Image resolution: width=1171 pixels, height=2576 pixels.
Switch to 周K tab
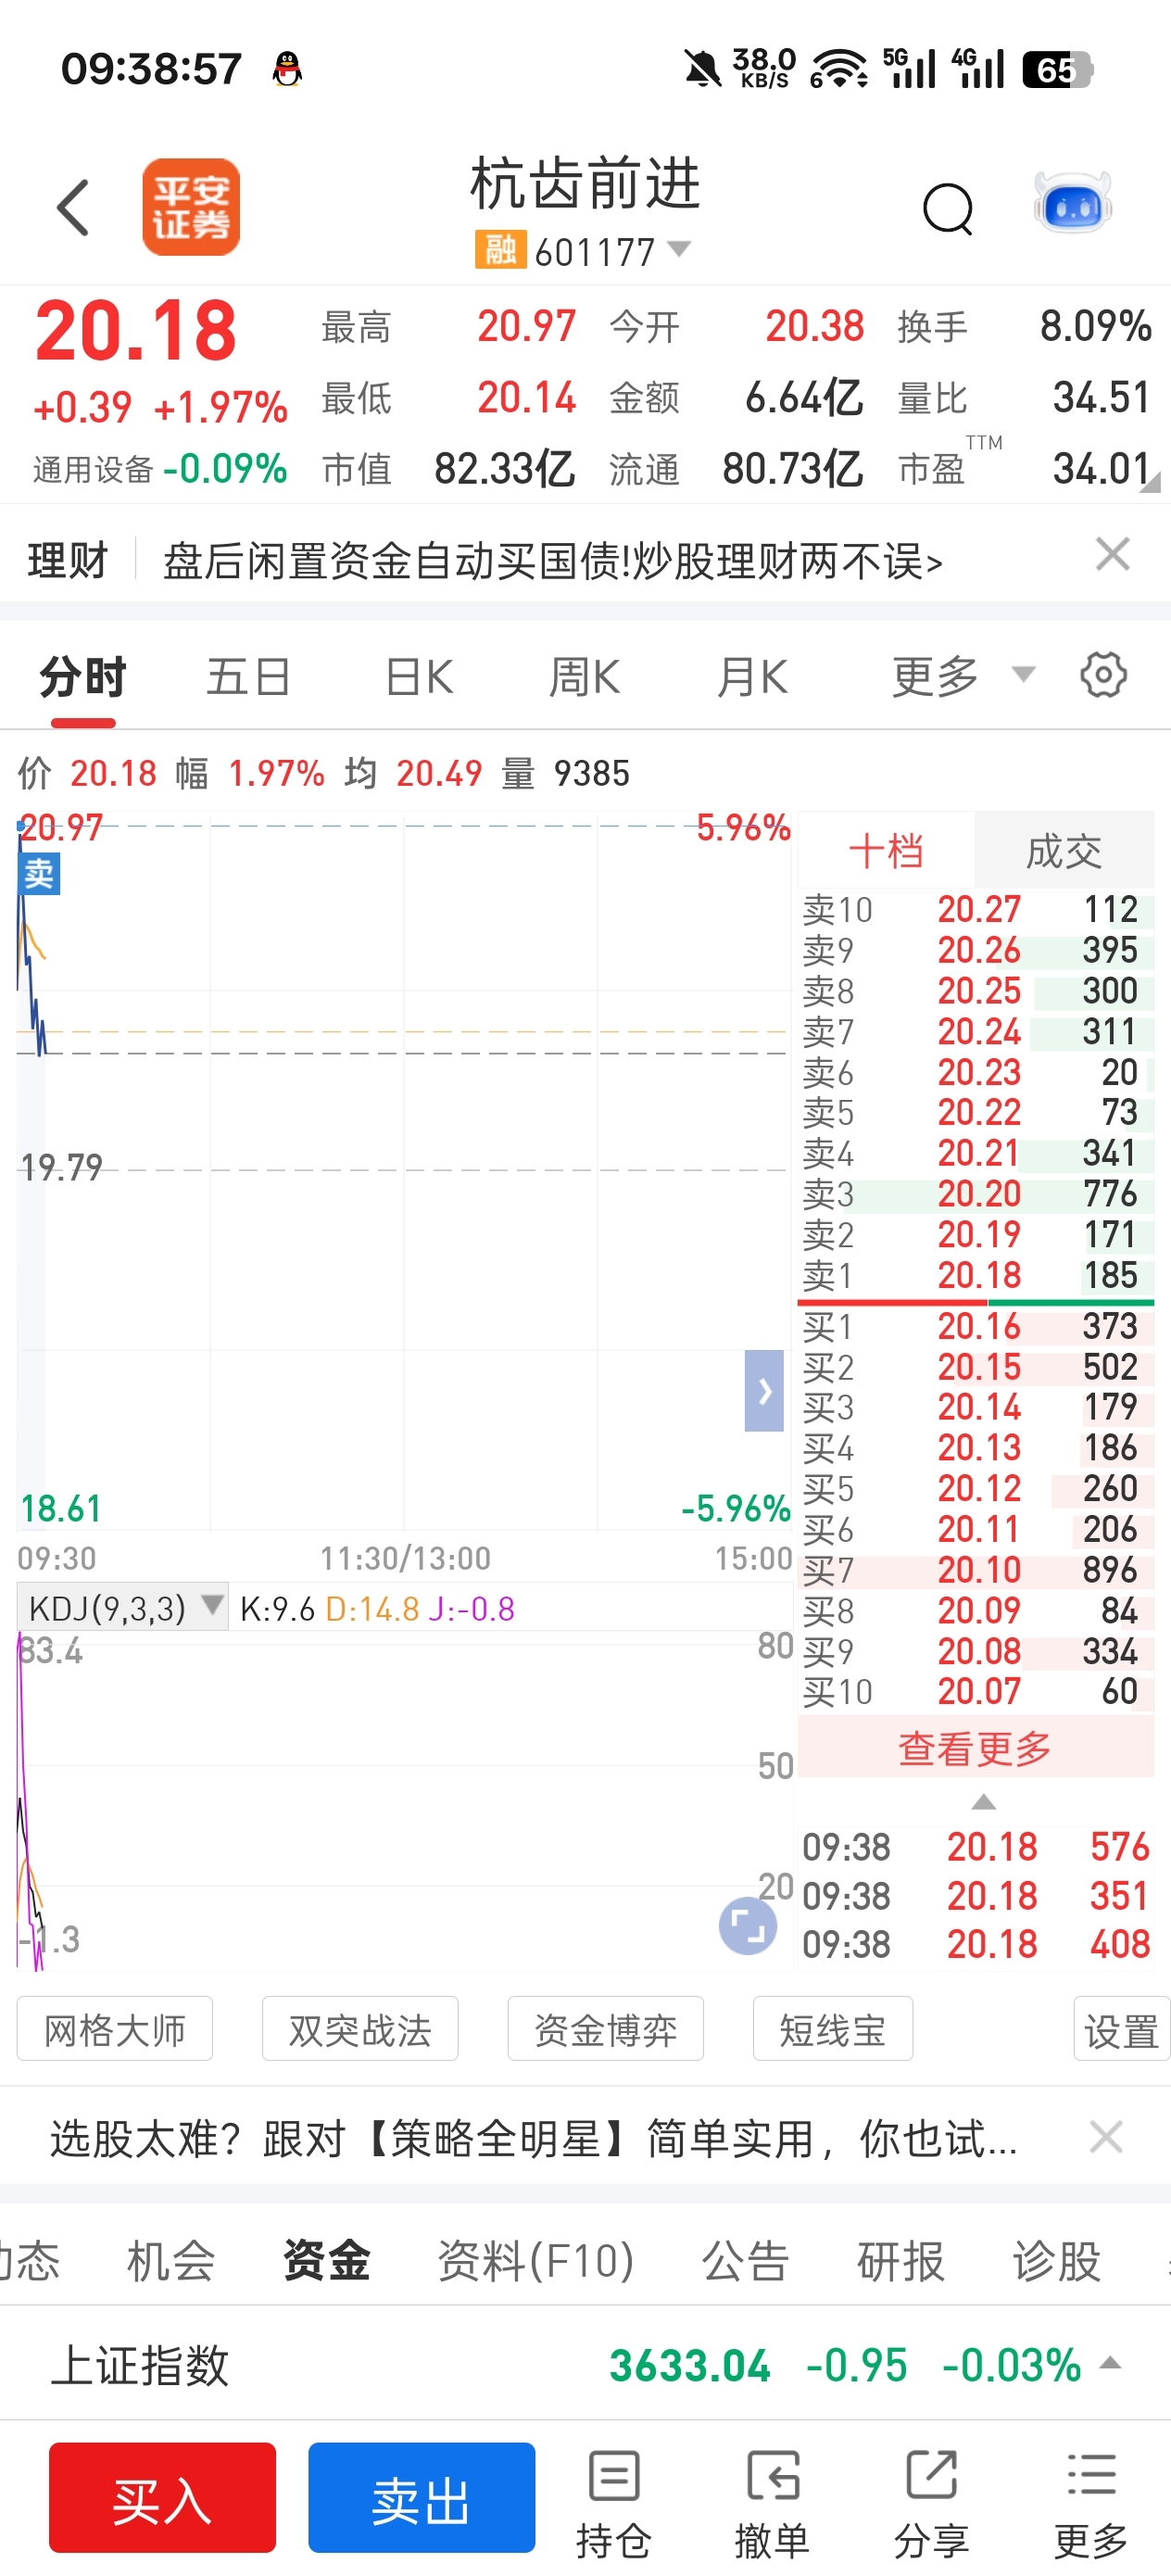[584, 677]
